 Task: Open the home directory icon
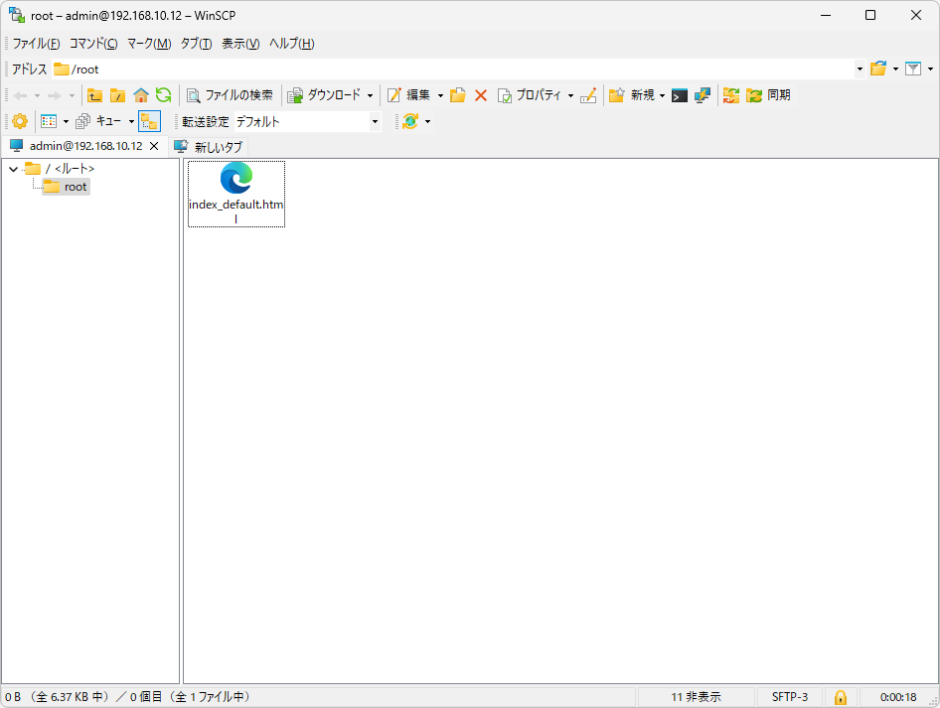point(139,95)
